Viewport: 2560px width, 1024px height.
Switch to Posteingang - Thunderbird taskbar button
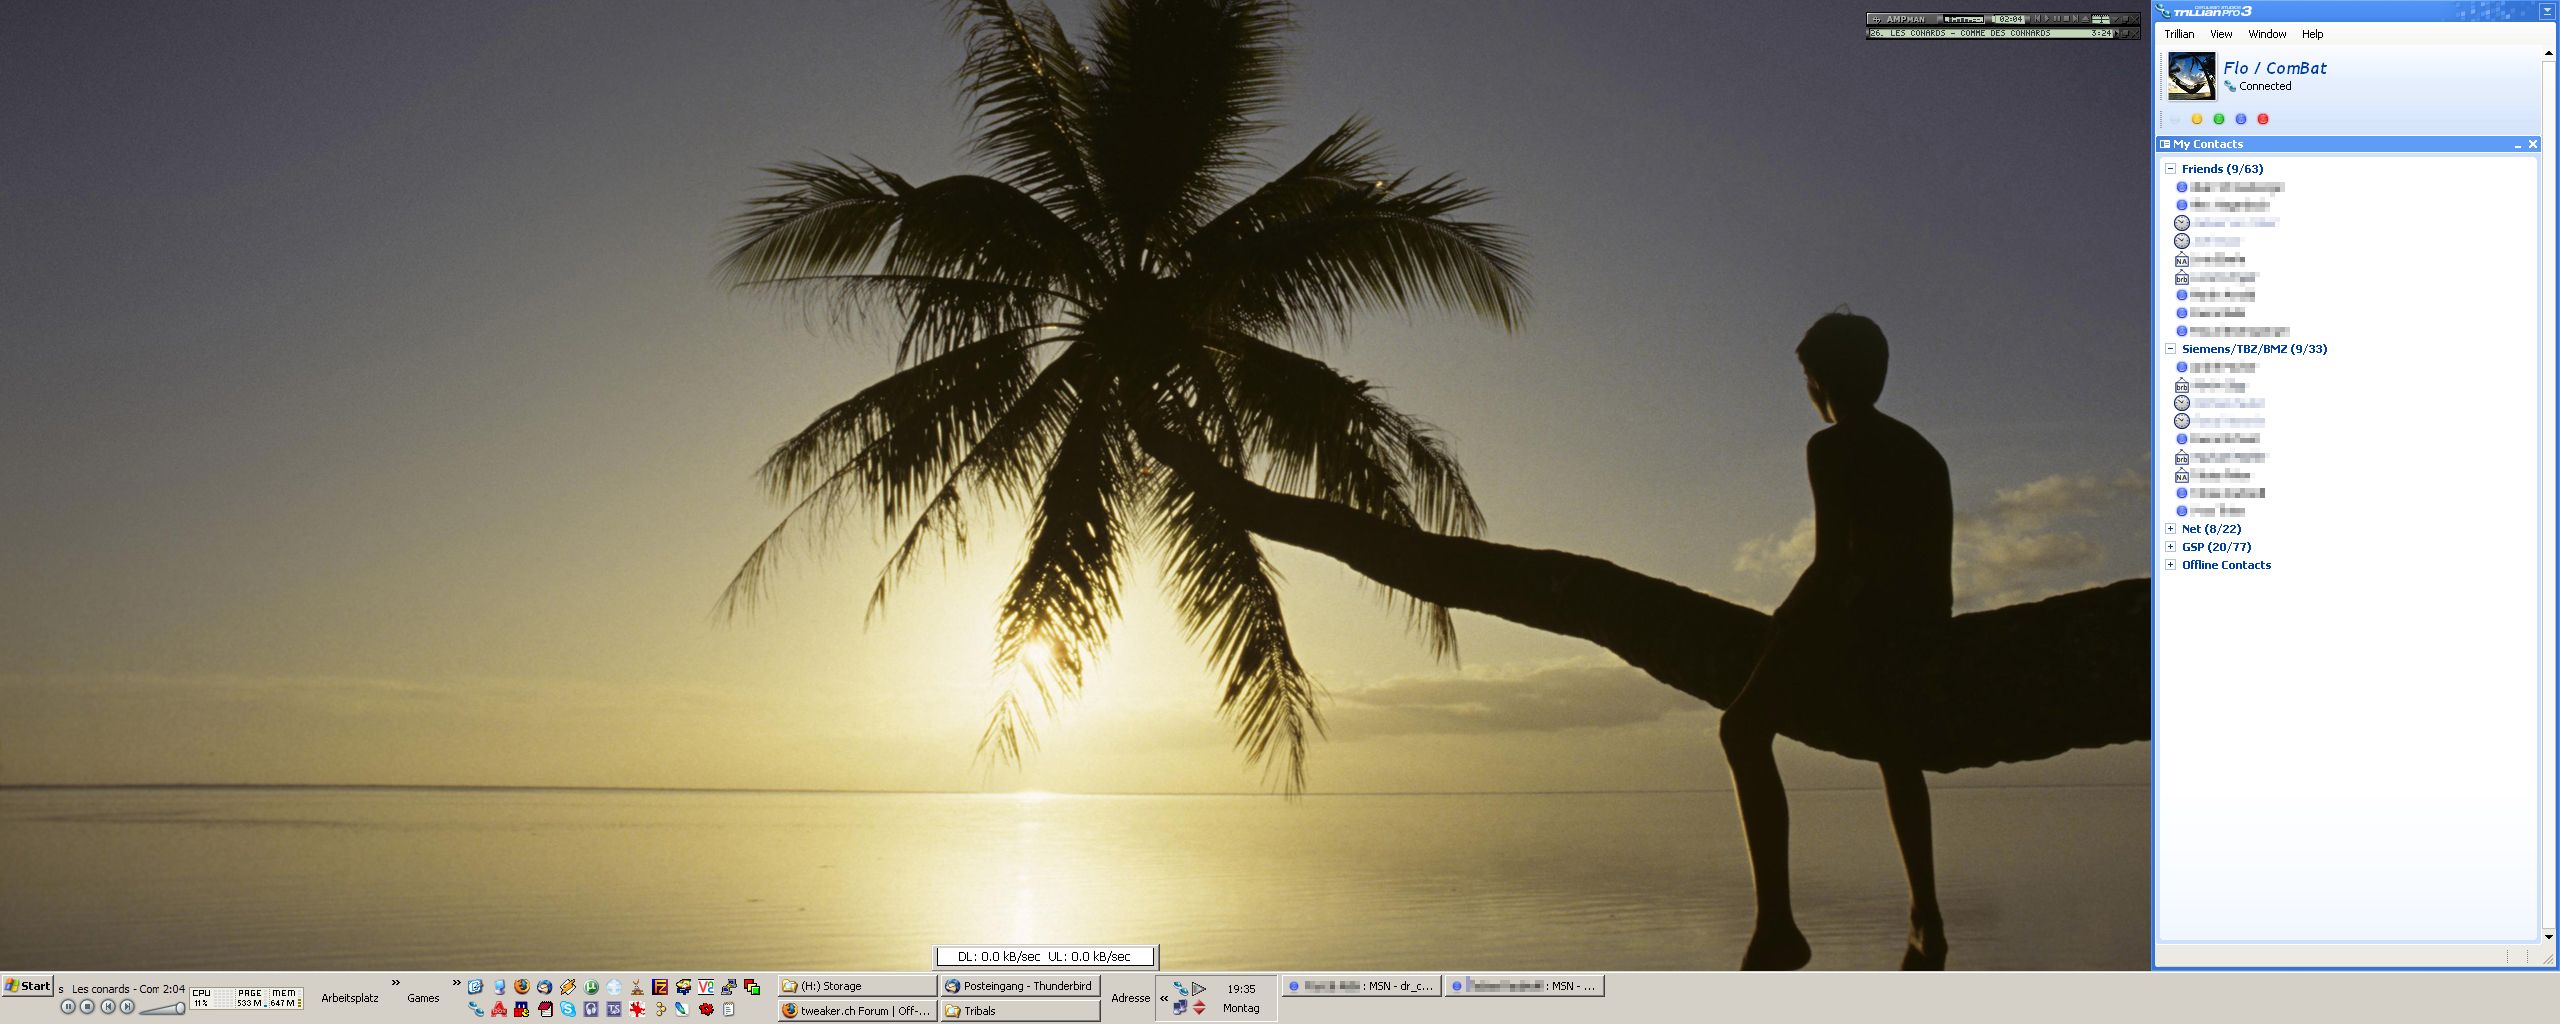pyautogui.click(x=1020, y=986)
